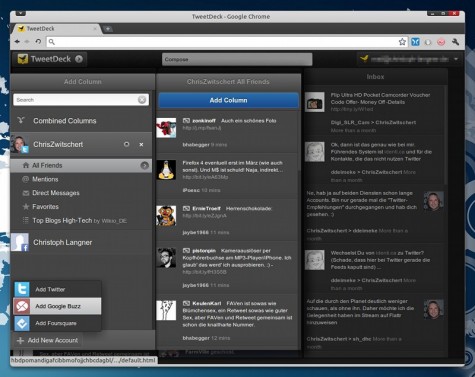The width and height of the screenshot is (475, 377).
Task: Click the Tux penguin avatar of the Firefox 4 tweet
Action: click(x=166, y=170)
